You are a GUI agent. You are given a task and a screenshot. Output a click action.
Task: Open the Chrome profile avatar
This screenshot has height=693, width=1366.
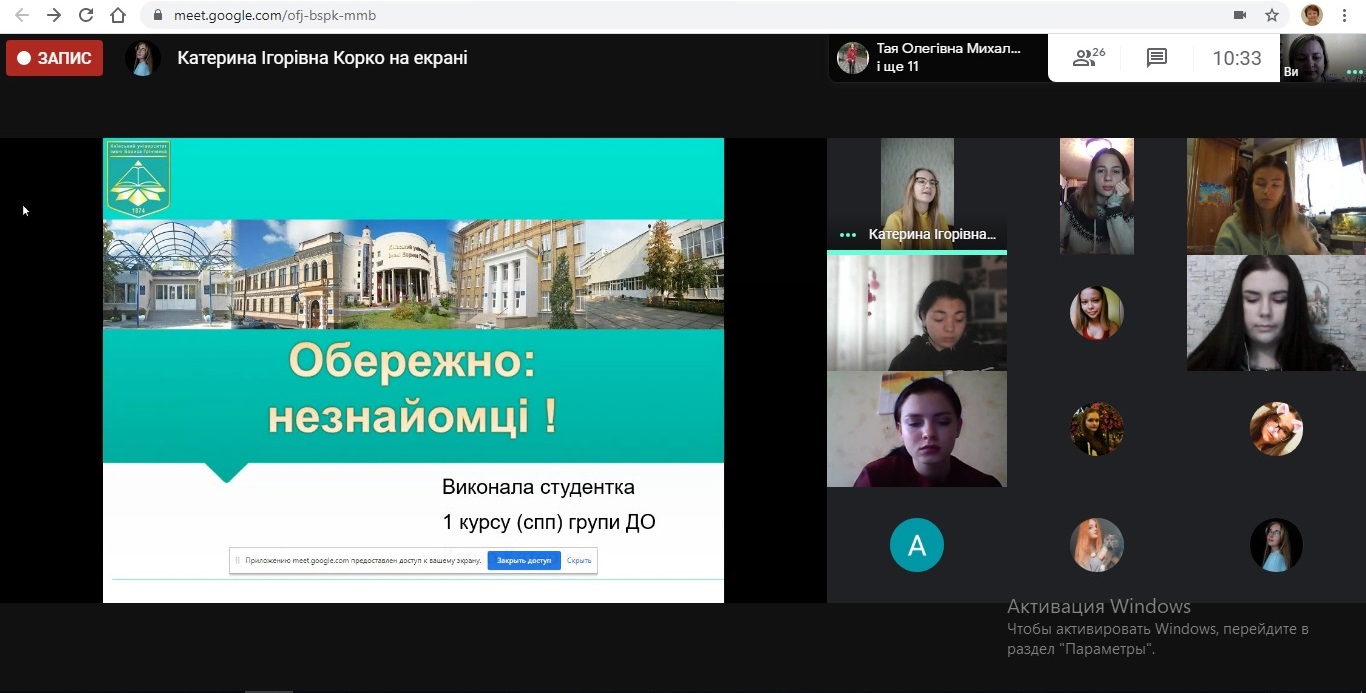point(1311,15)
